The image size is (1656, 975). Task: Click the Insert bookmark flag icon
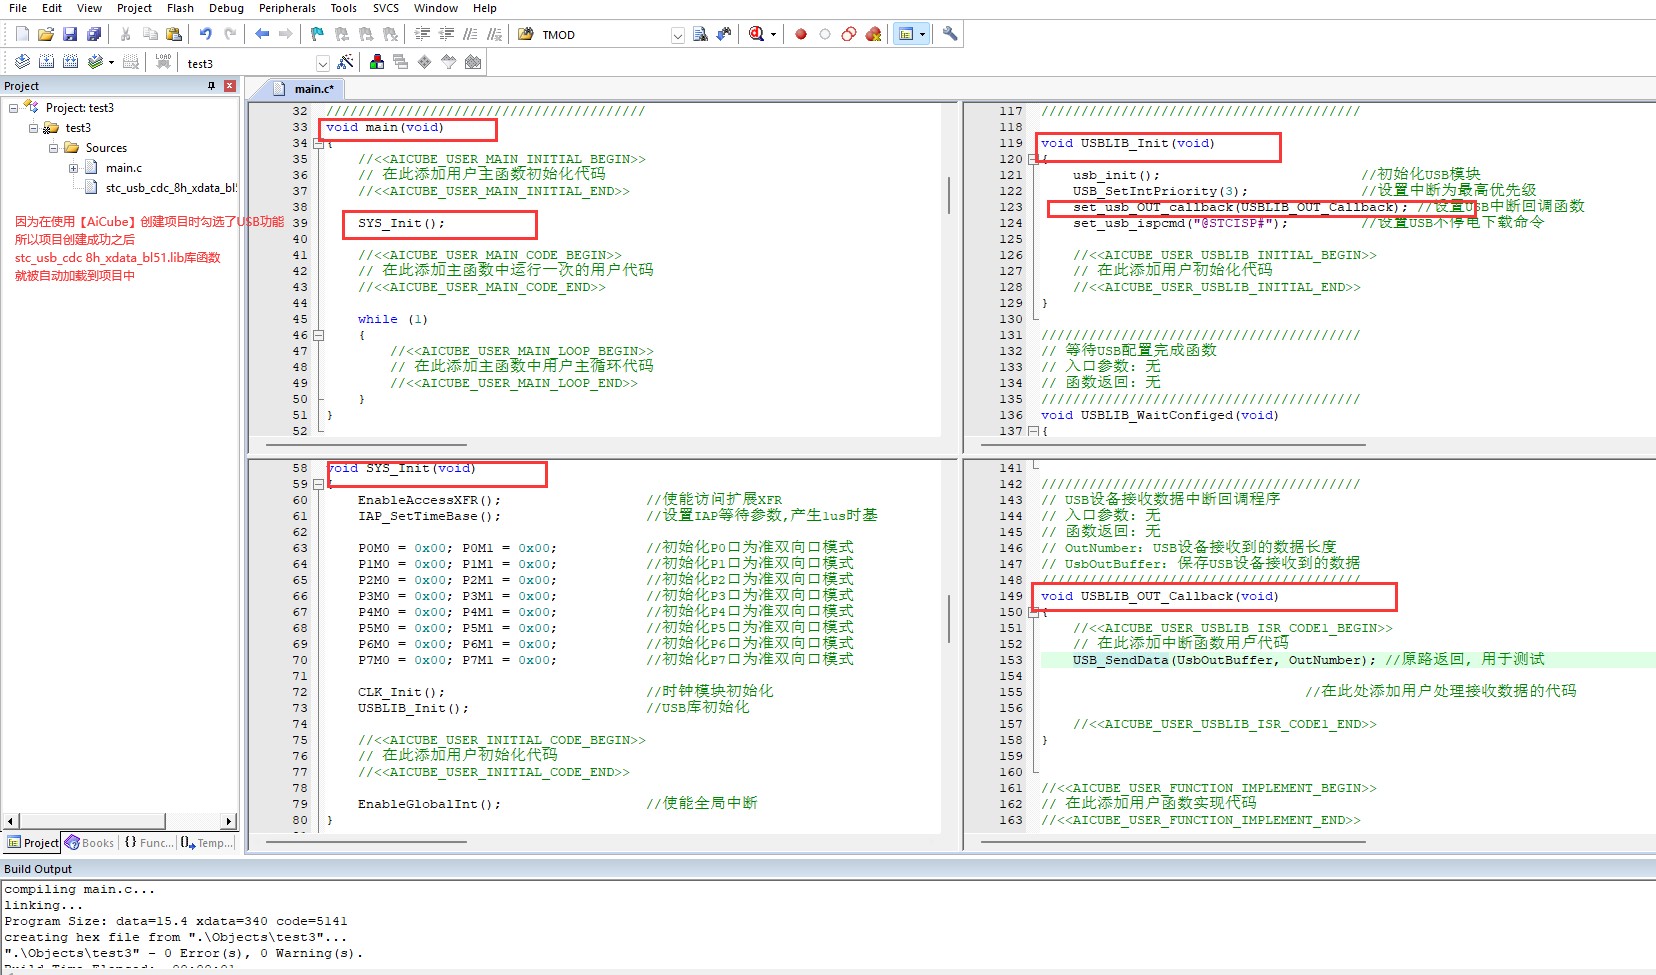tap(317, 34)
